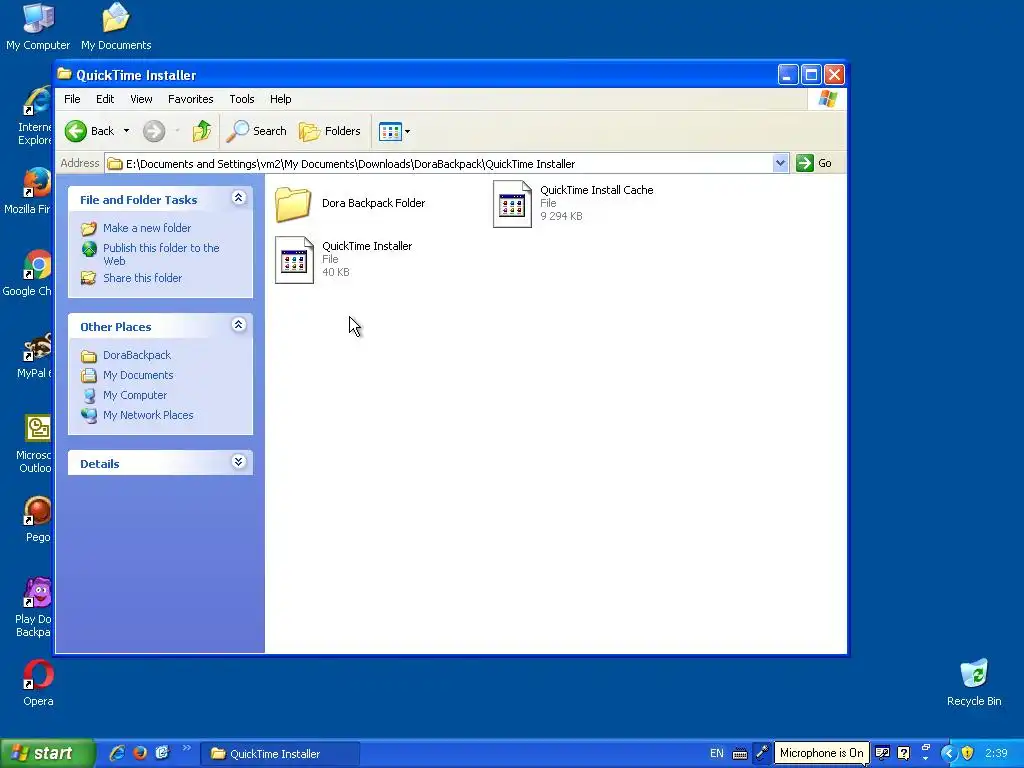Show hidden tray icons arrow
This screenshot has height=768, width=1024.
948,753
